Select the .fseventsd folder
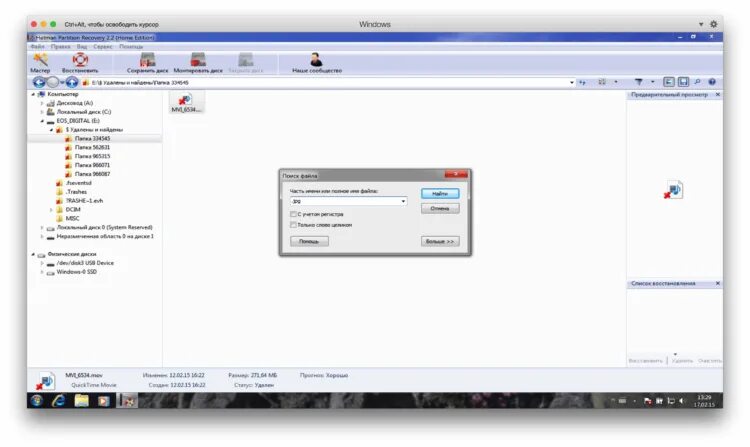The height and width of the screenshot is (447, 750). (78, 183)
